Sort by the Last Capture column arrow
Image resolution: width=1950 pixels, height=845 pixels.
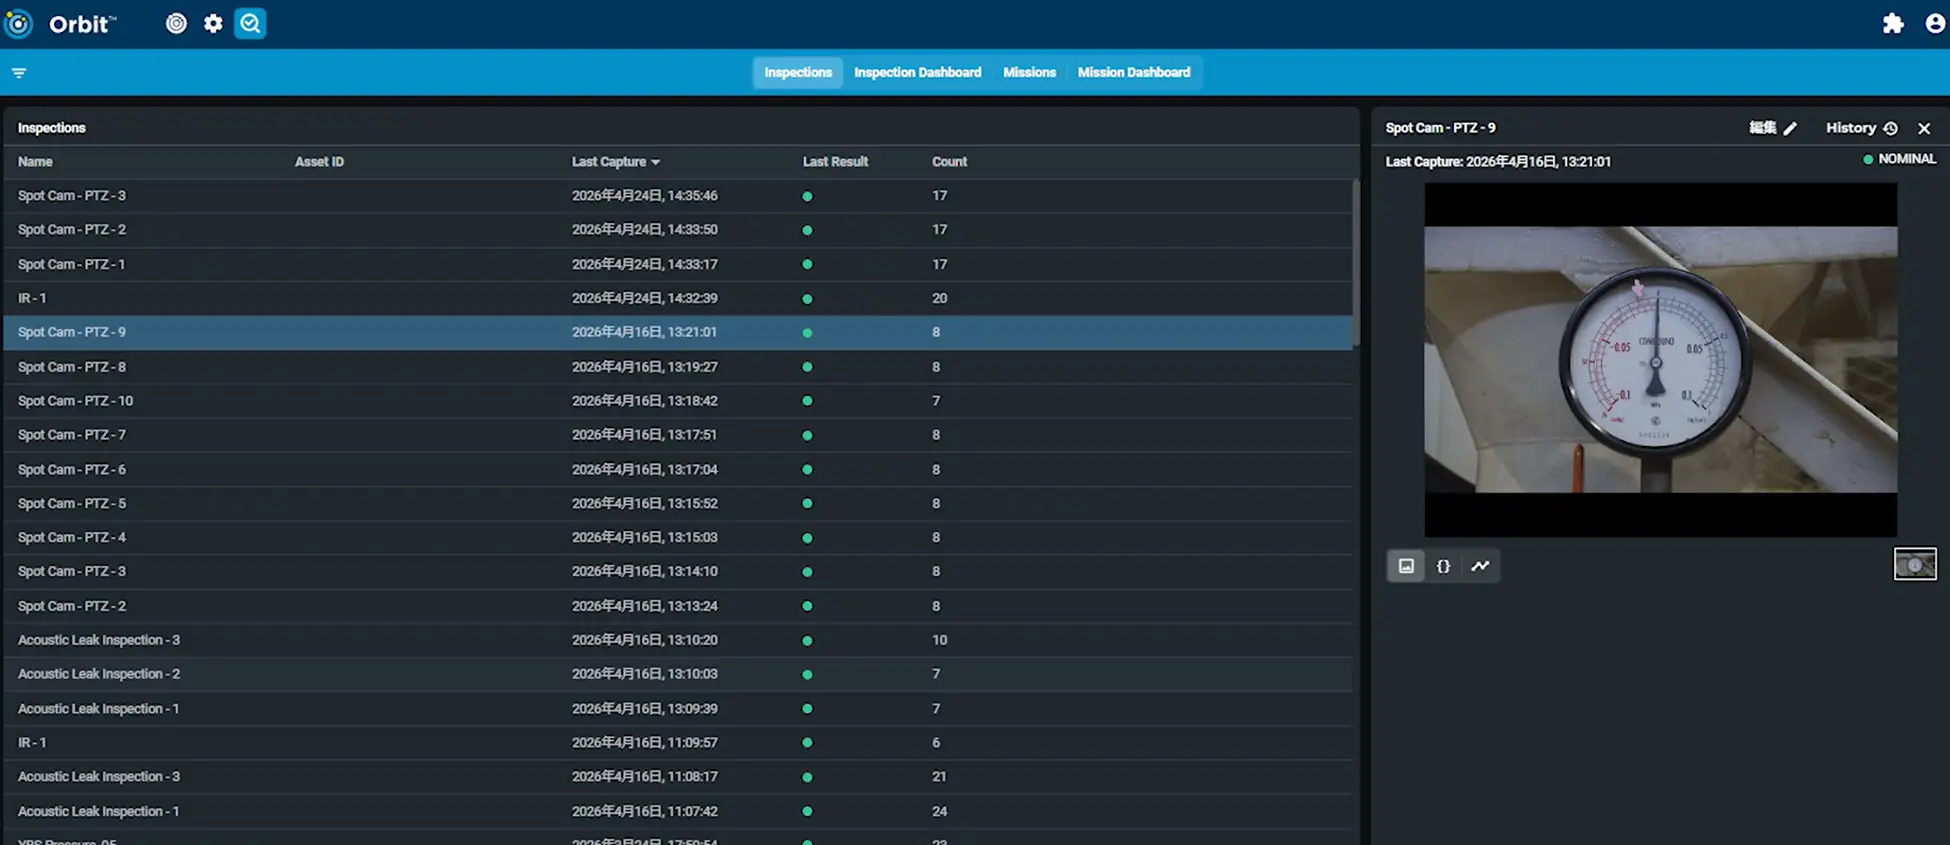click(655, 162)
